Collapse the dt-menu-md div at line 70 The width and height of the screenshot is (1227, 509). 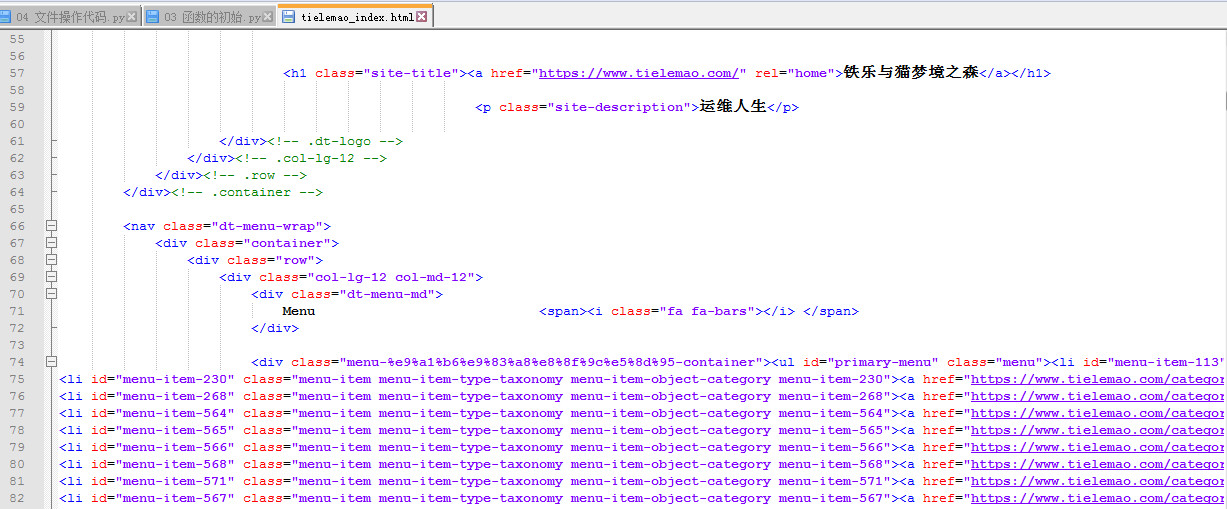51,294
